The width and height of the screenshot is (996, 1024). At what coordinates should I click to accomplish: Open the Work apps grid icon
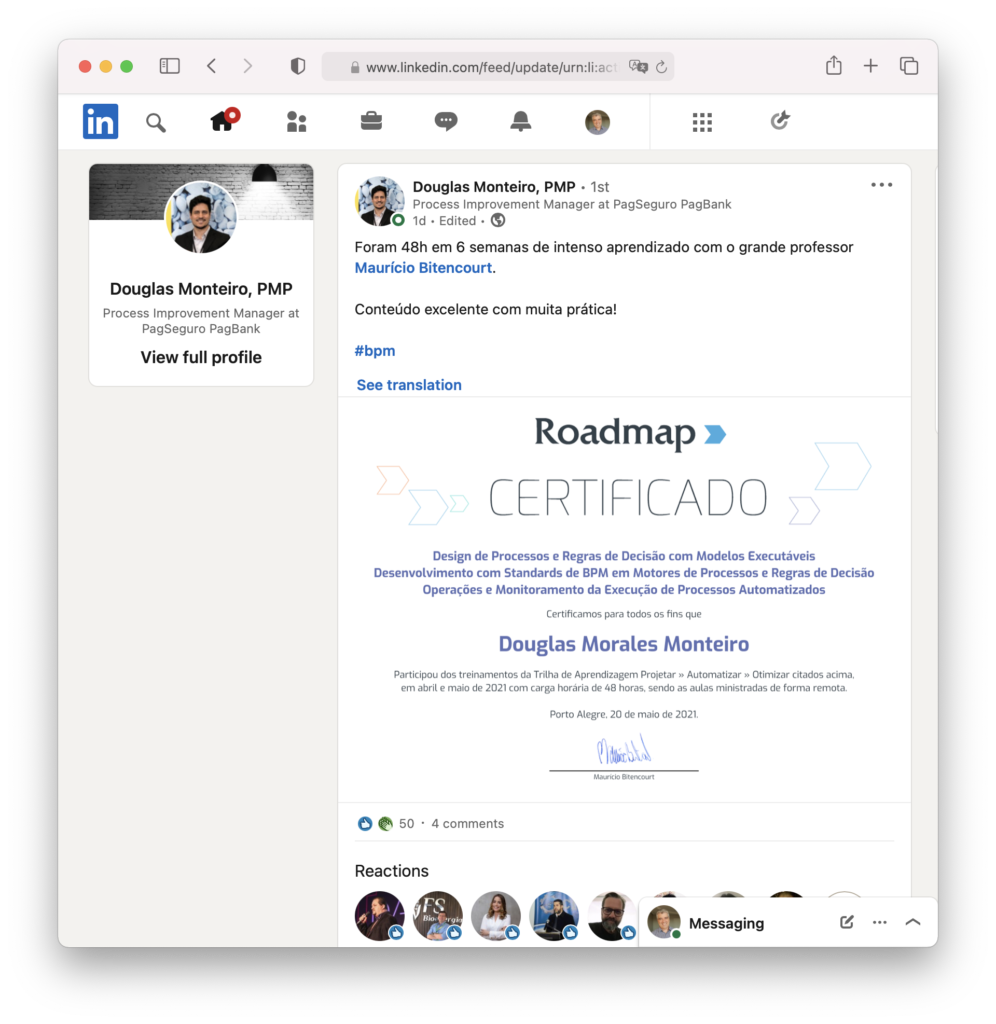[x=702, y=122]
